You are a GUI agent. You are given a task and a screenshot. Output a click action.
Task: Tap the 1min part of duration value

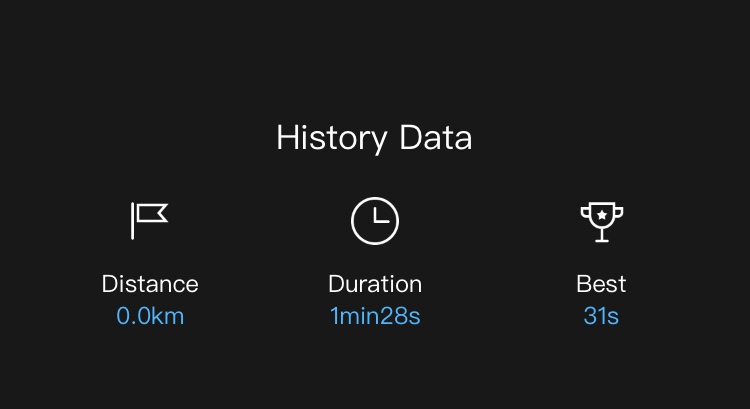tap(355, 316)
